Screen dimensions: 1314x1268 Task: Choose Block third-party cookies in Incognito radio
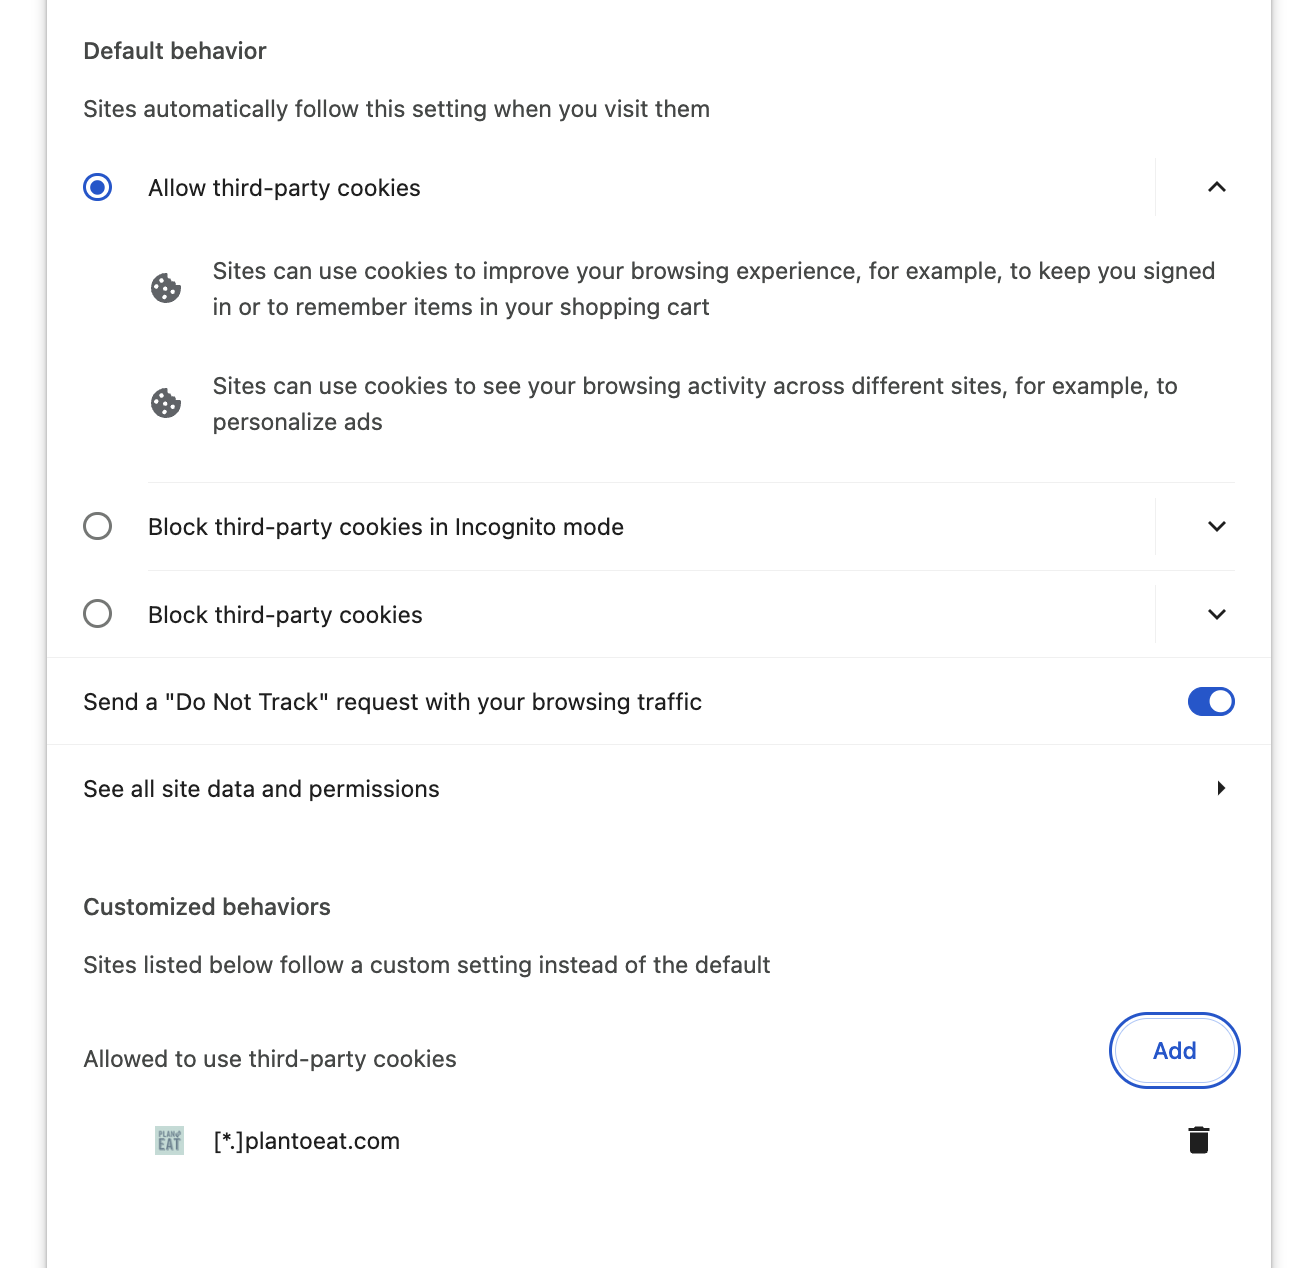(x=98, y=527)
